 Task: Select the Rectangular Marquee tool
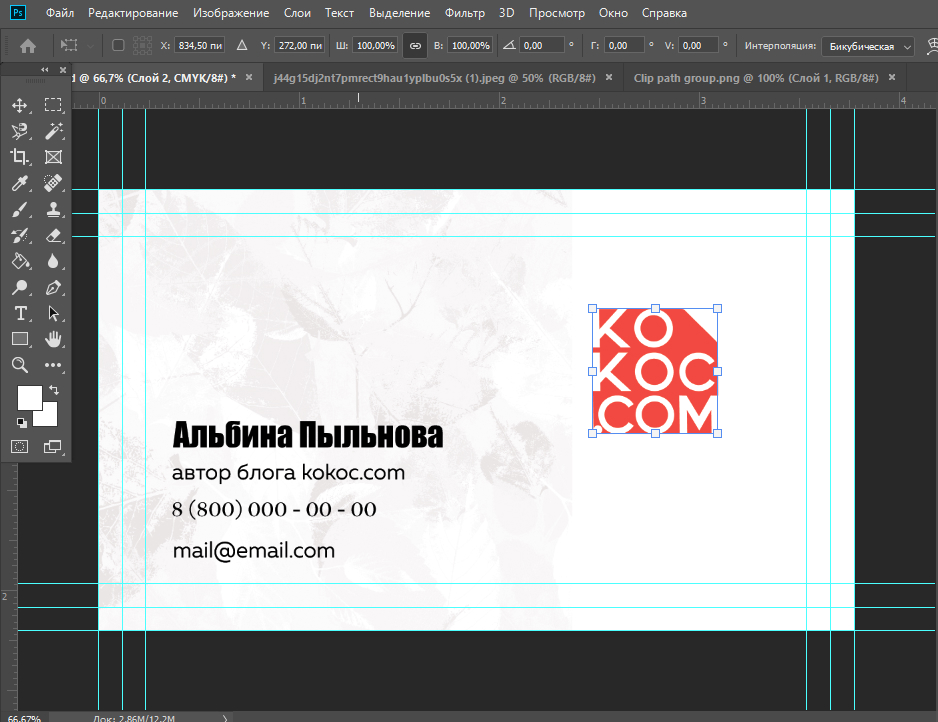[53, 105]
